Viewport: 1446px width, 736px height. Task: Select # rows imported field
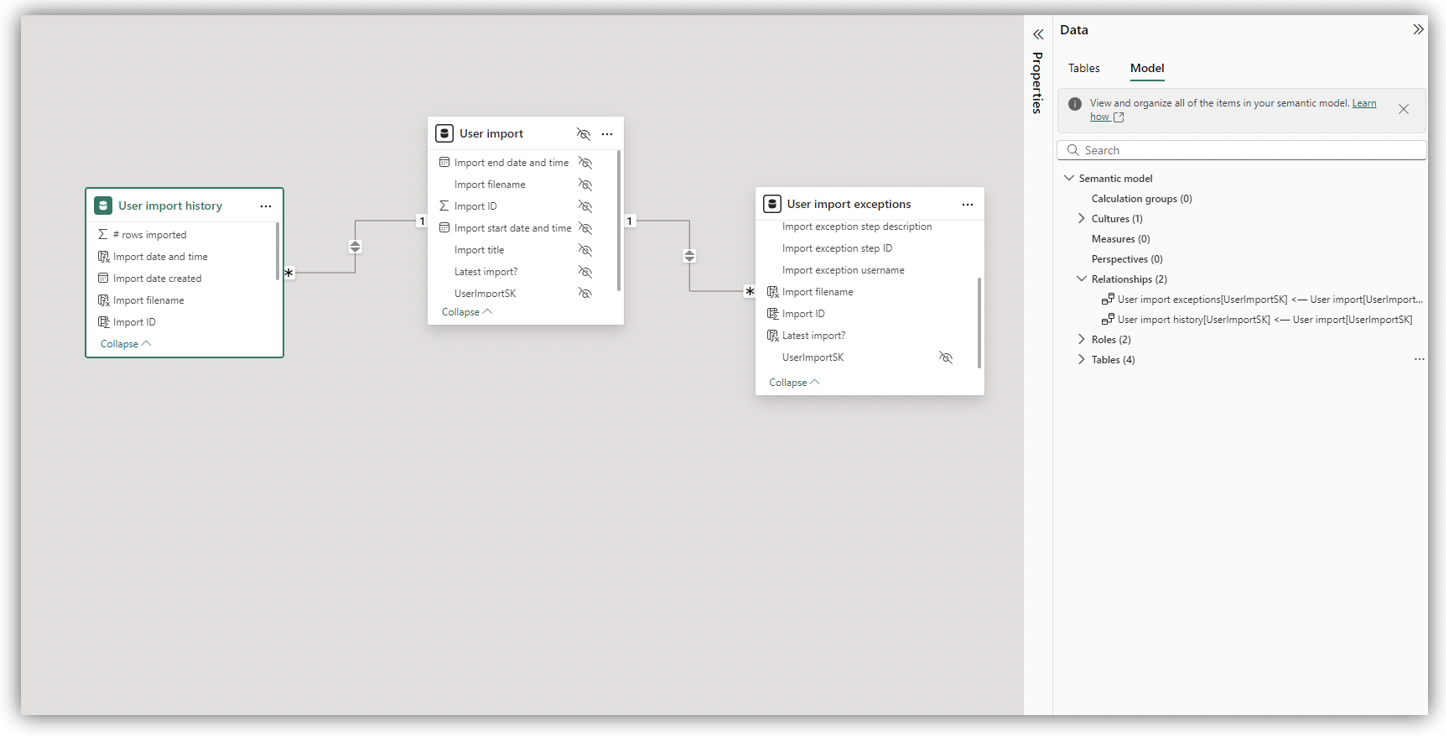pyautogui.click(x=150, y=235)
